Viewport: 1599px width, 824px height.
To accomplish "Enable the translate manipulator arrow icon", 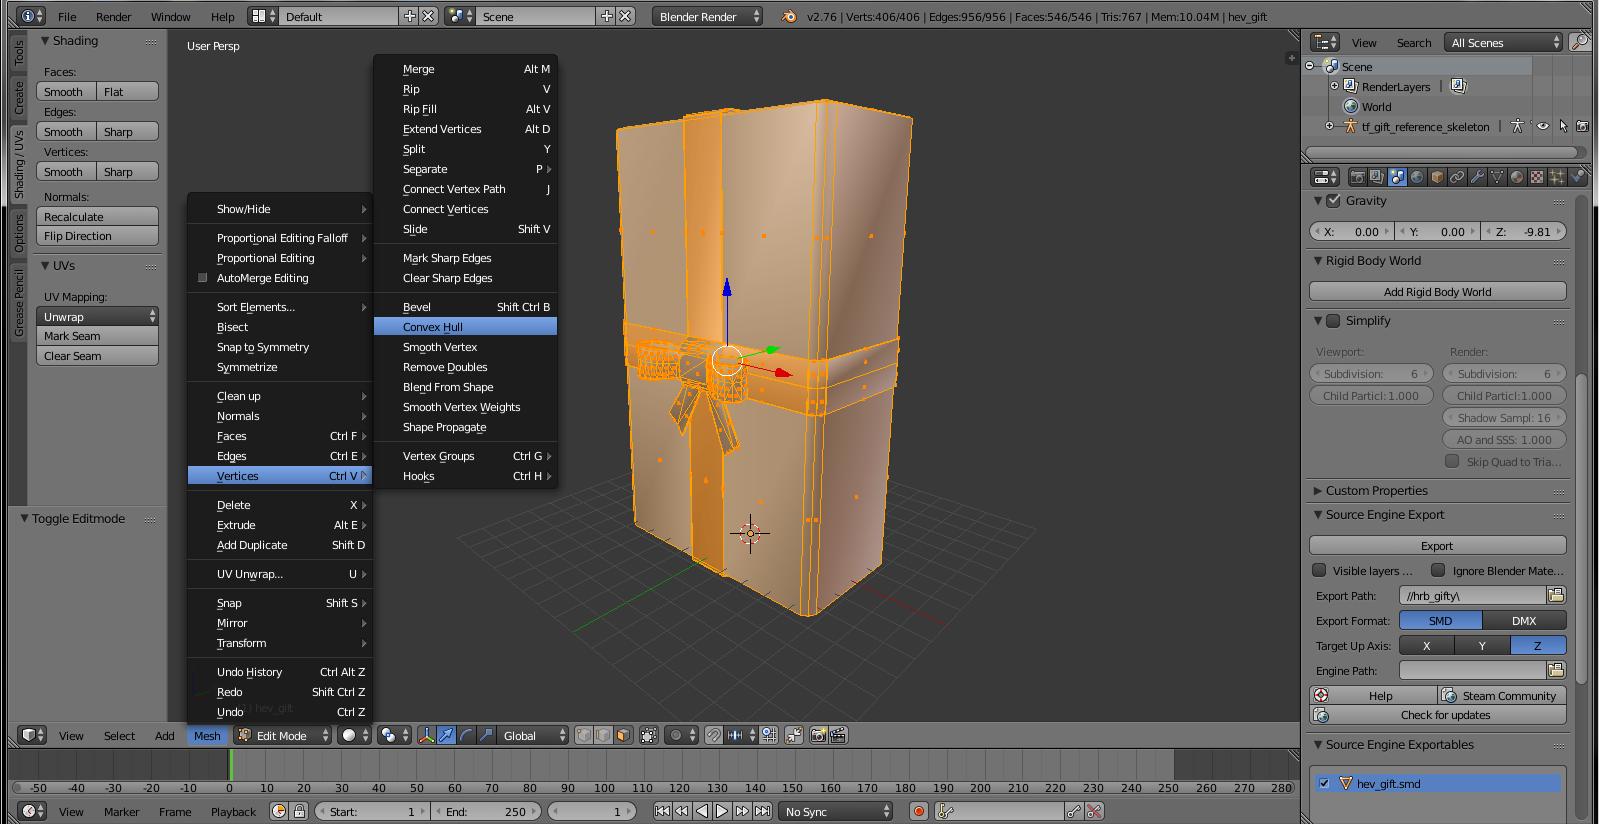I will [x=446, y=735].
